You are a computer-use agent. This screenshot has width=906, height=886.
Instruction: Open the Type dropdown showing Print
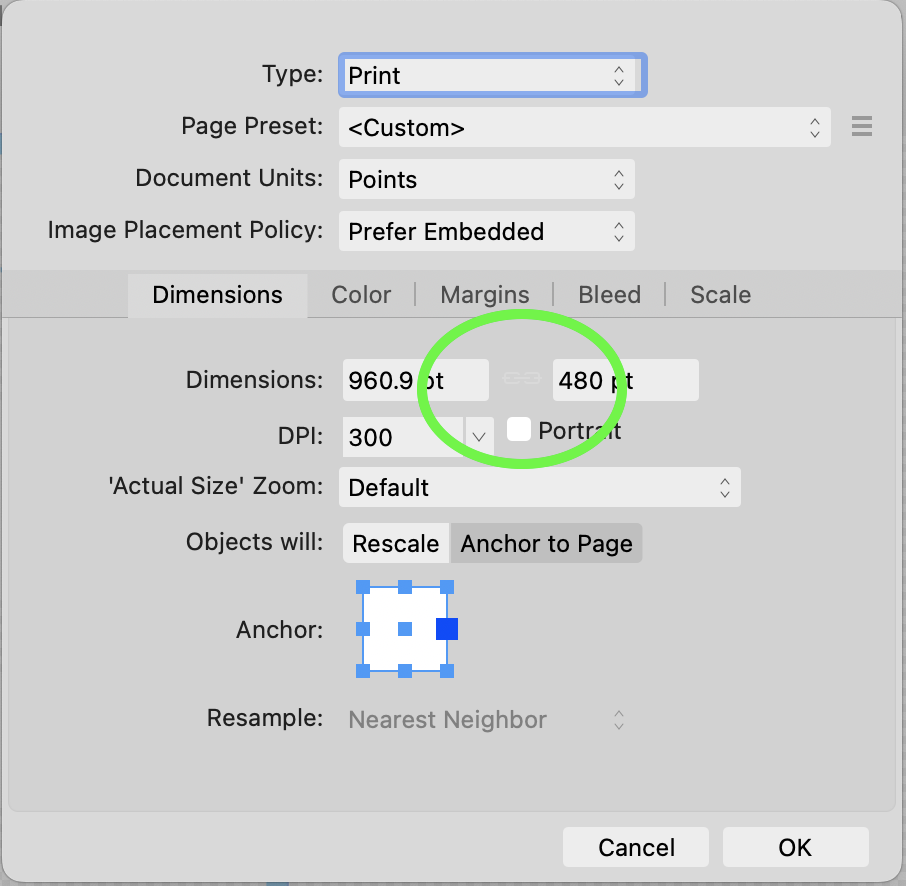(x=492, y=75)
